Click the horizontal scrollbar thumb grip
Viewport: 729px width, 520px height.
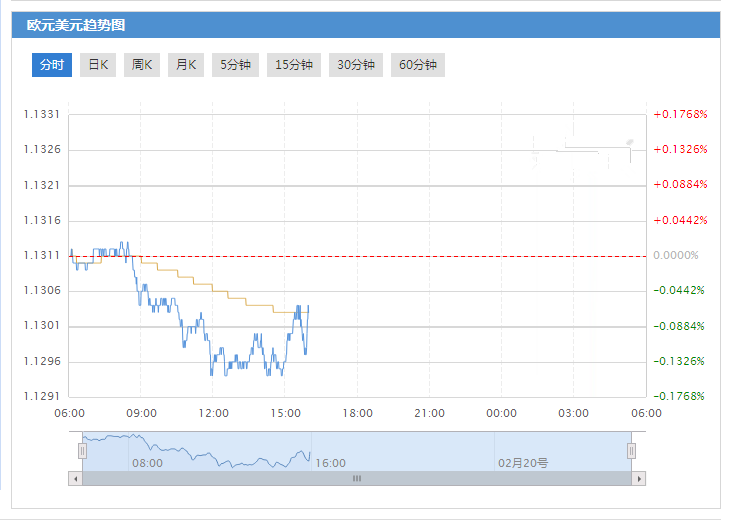point(357,479)
